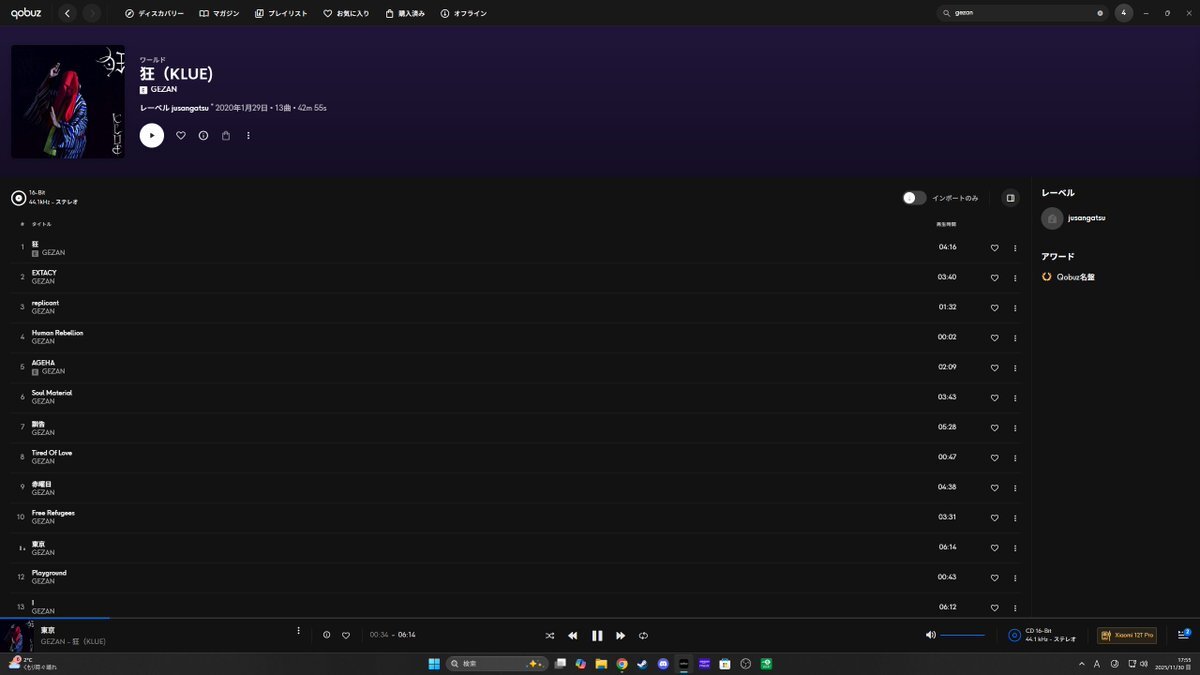Open more options for EXTACY track
The image size is (1200, 675).
click(1015, 278)
